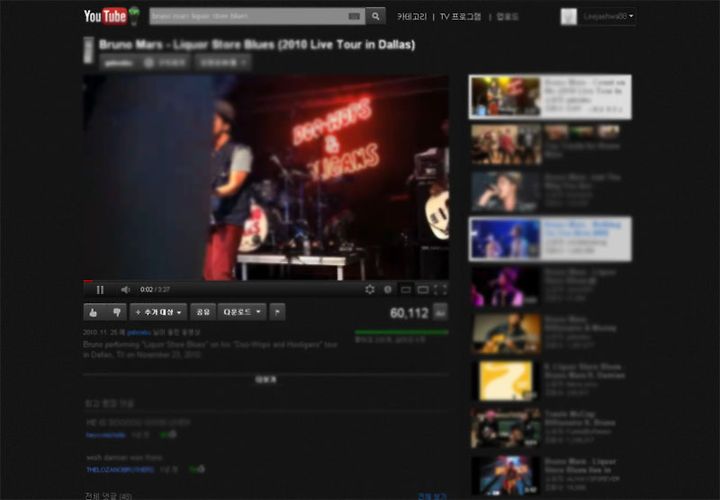This screenshot has height=500, width=720.
Task: Like the video with thumbs up
Action: tap(94, 312)
